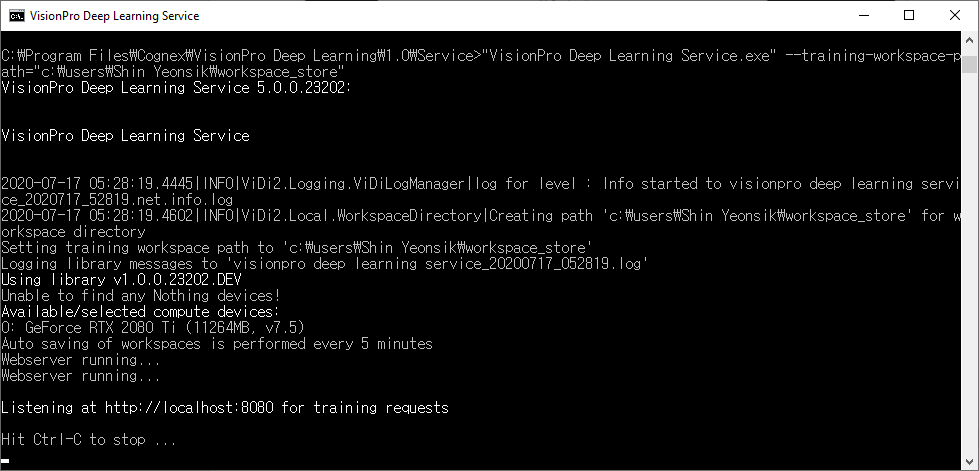Viewport: 979px width, 471px height.
Task: Click the 'Logging library messages to' log filename line
Action: pos(325,264)
